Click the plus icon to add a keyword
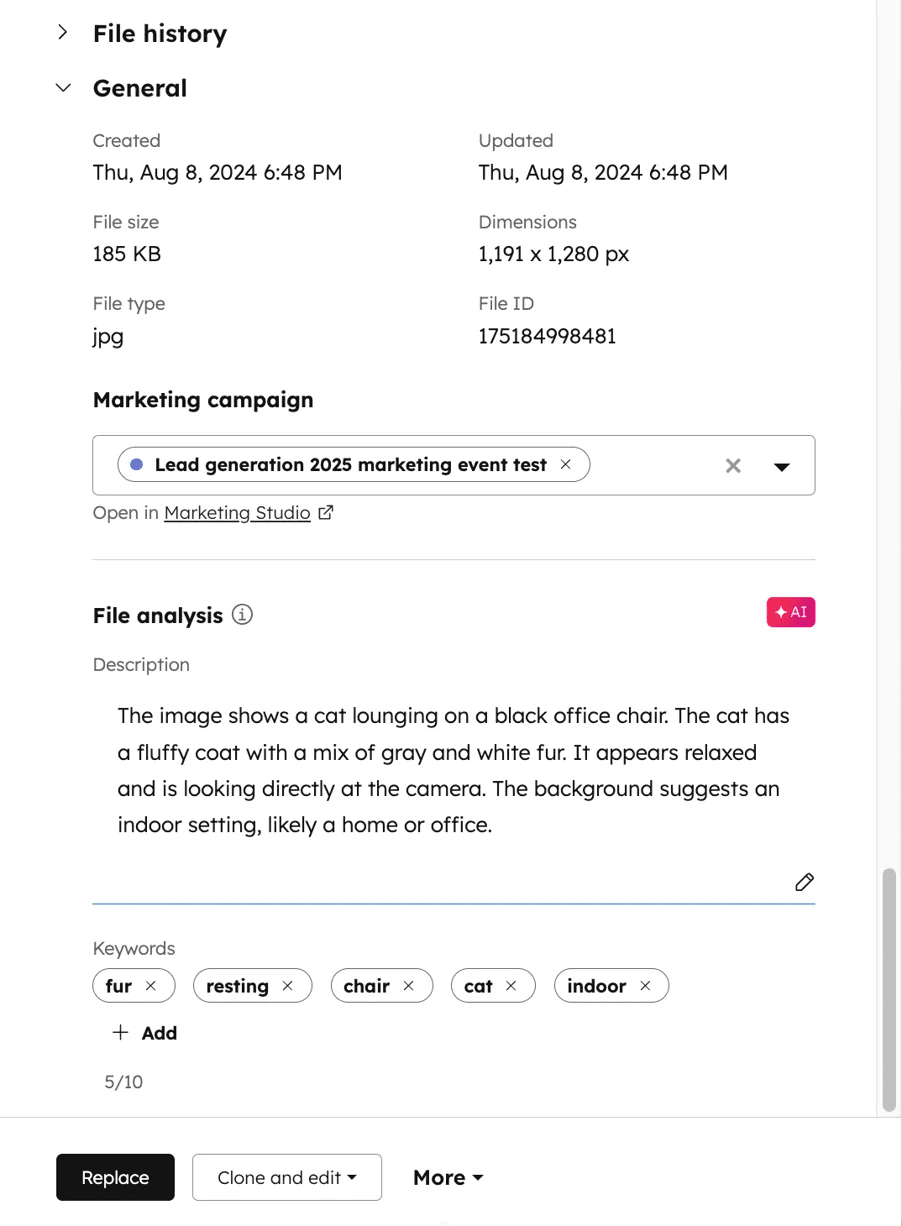The image size is (902, 1226). click(120, 1032)
